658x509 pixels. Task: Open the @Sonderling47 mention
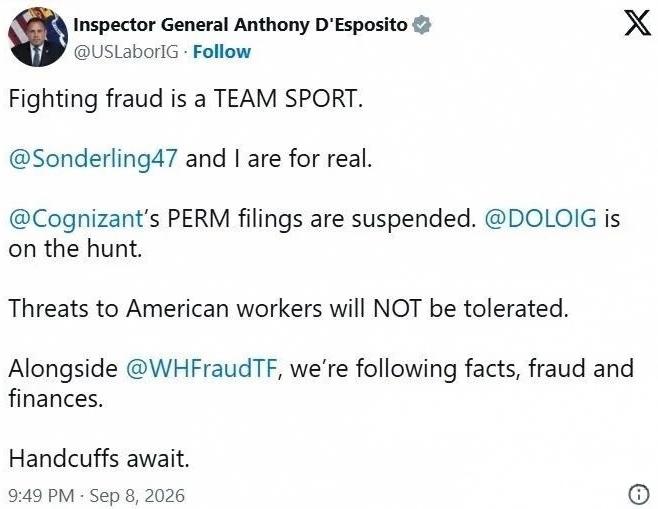(x=93, y=159)
